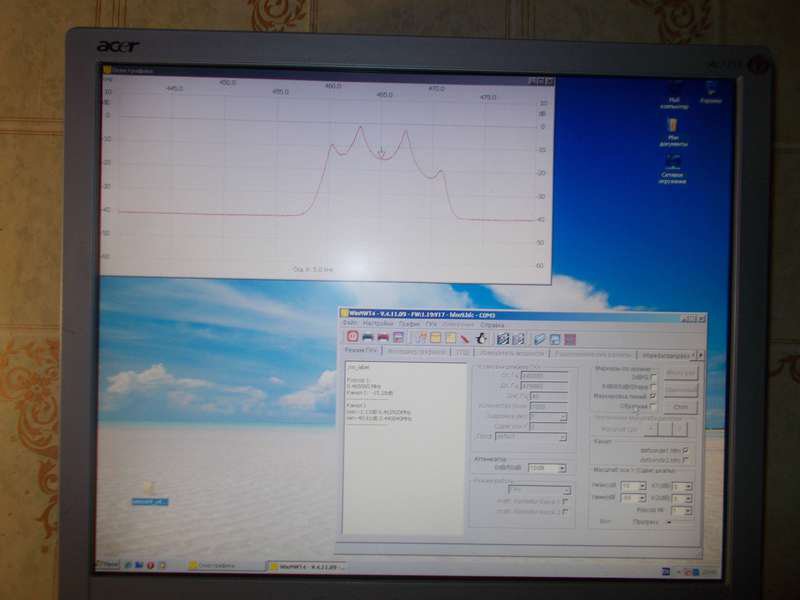The width and height of the screenshot is (800, 600).
Task: Toggle the fourth checkbox above the zoom buttons
Action: click(653, 406)
